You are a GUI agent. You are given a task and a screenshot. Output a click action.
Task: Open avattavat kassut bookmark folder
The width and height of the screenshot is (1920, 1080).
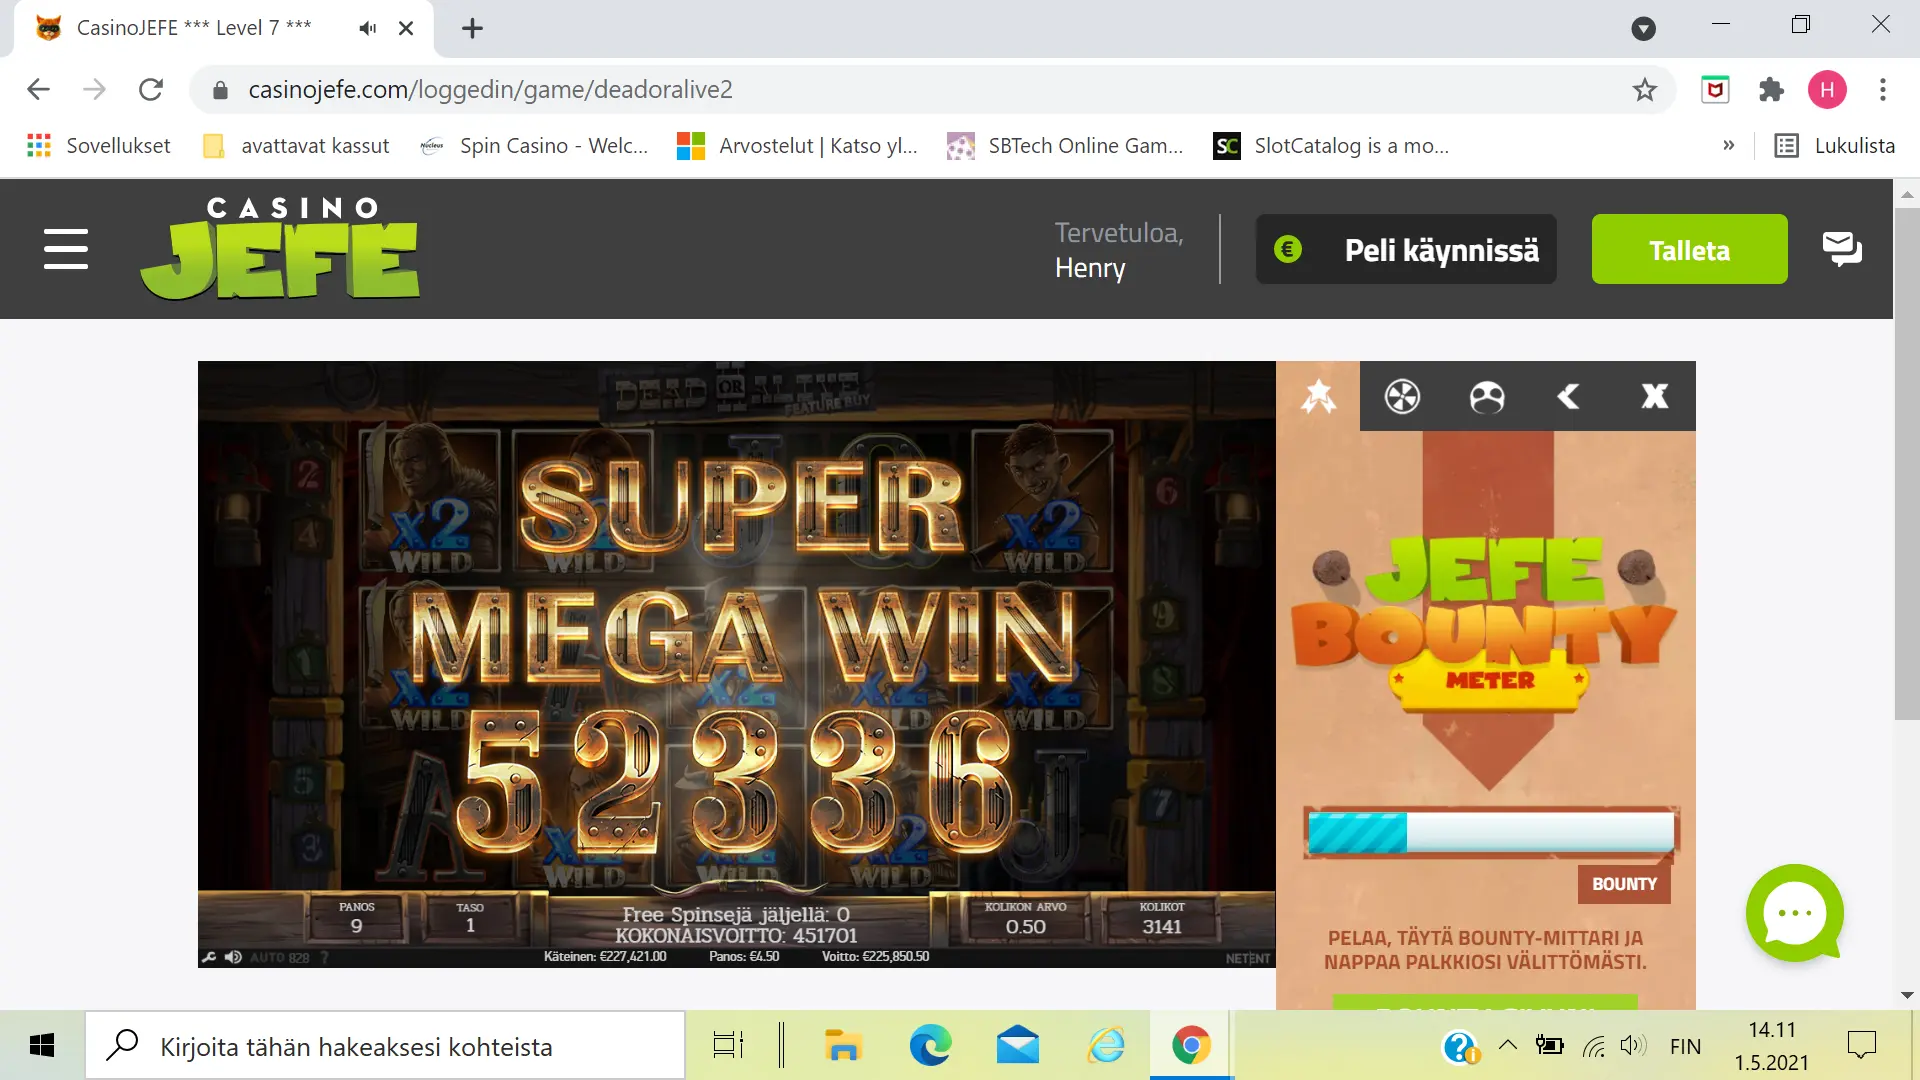(296, 146)
